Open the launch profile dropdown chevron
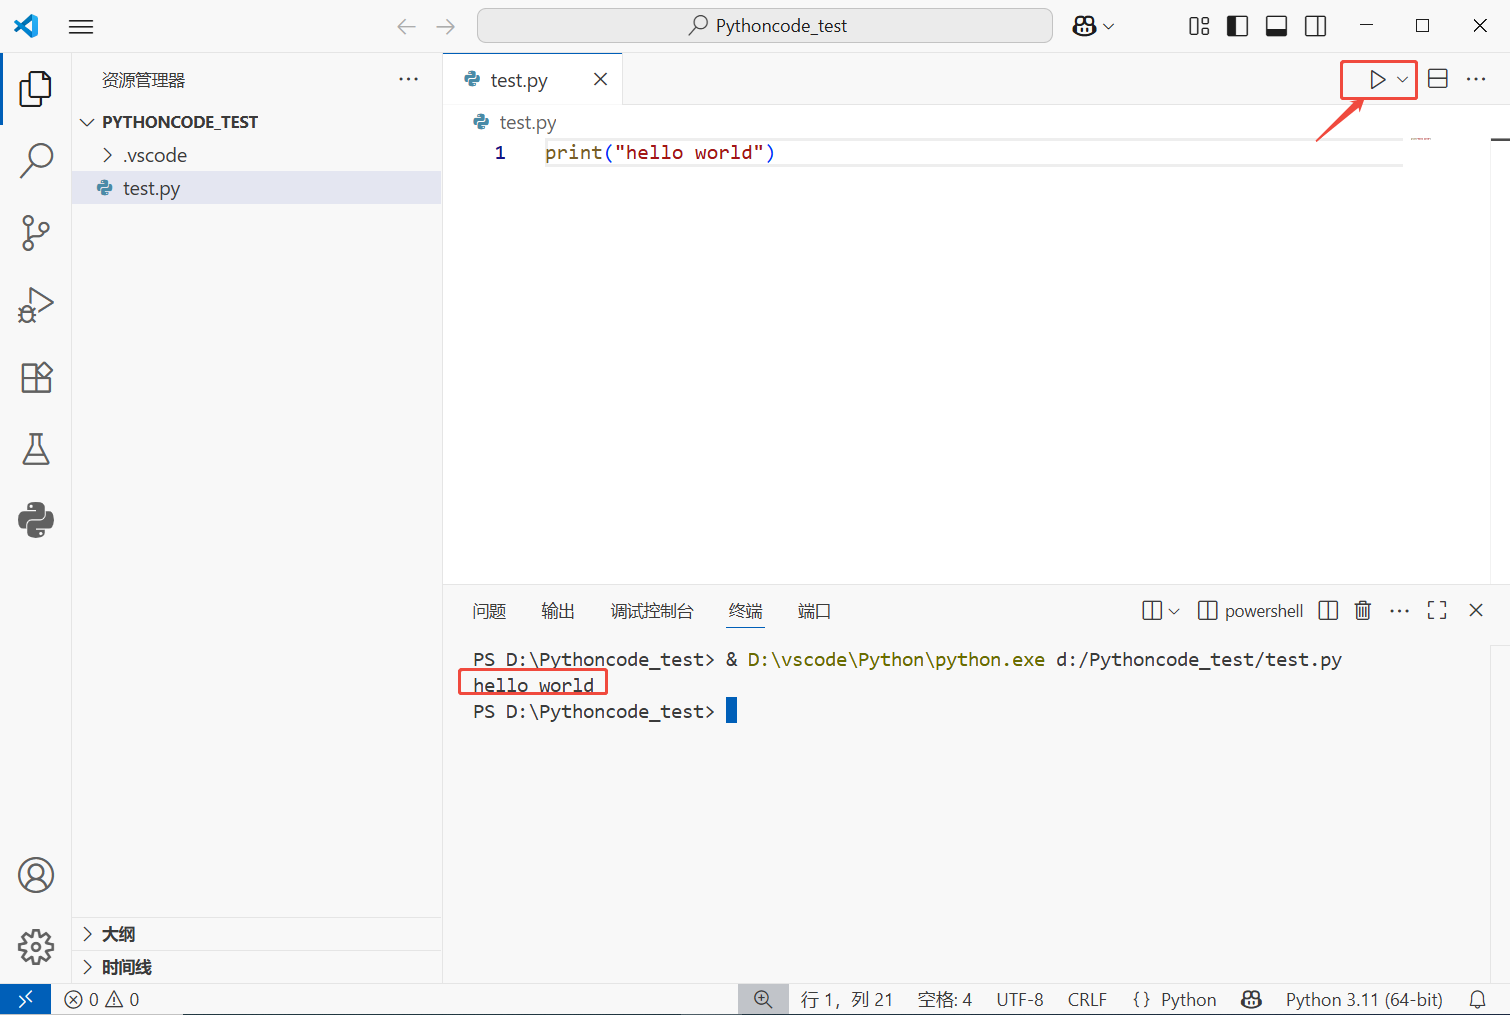Viewport: 1510px width, 1015px height. (1174, 611)
